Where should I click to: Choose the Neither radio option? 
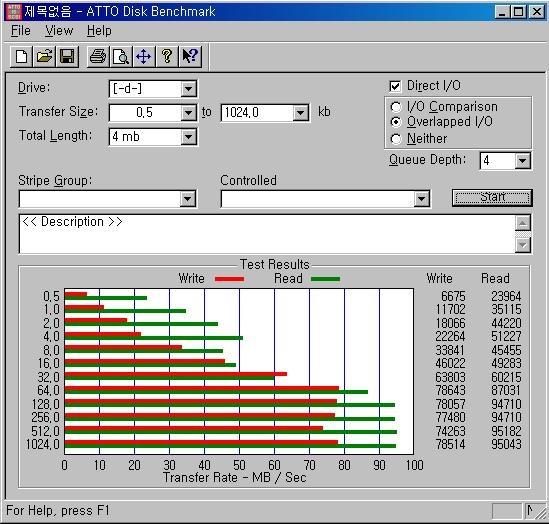click(x=396, y=139)
